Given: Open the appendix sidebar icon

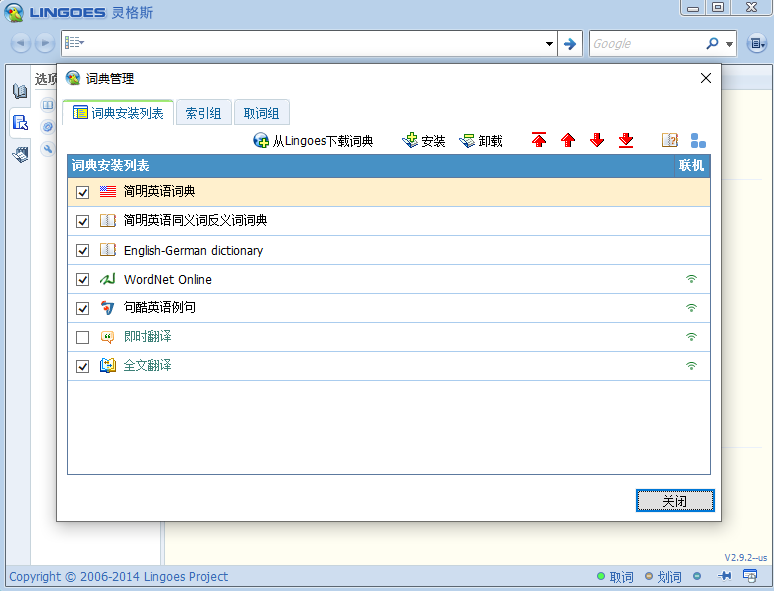Looking at the screenshot, I should pos(20,155).
